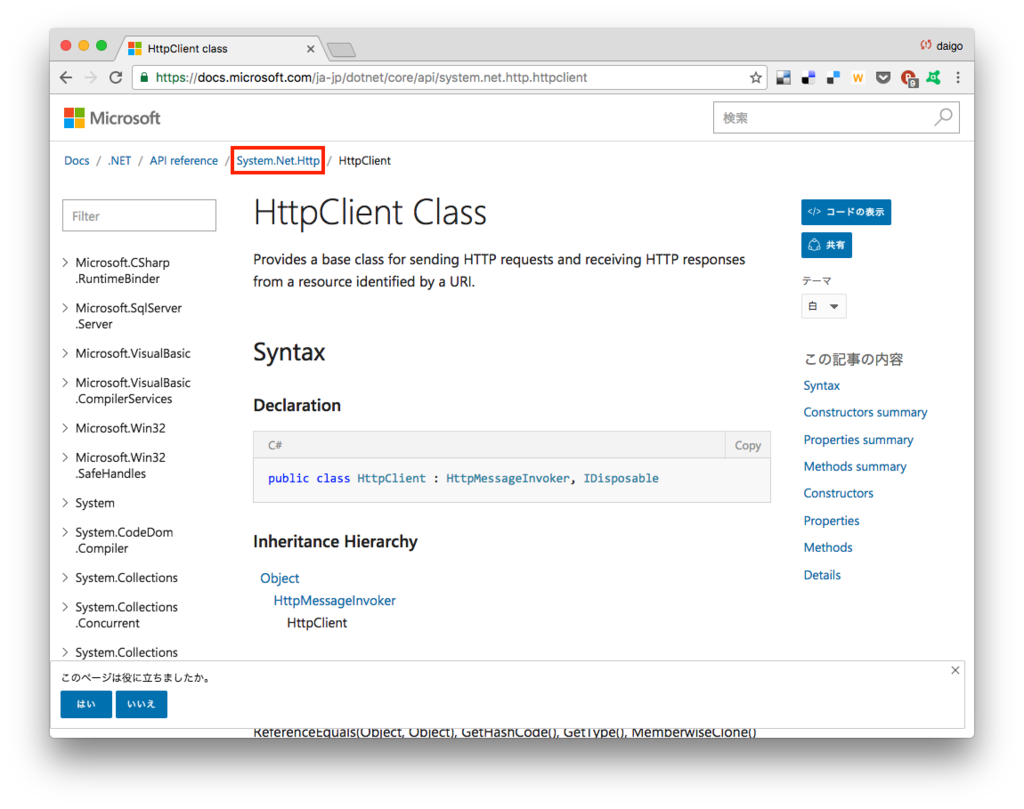Viewport: 1024px width, 809px height.
Task: Open a new browser tab
Action: 341,50
